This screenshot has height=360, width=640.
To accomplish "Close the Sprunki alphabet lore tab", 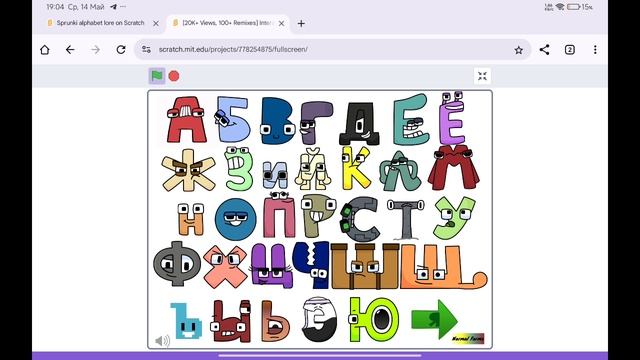I will [x=156, y=24].
